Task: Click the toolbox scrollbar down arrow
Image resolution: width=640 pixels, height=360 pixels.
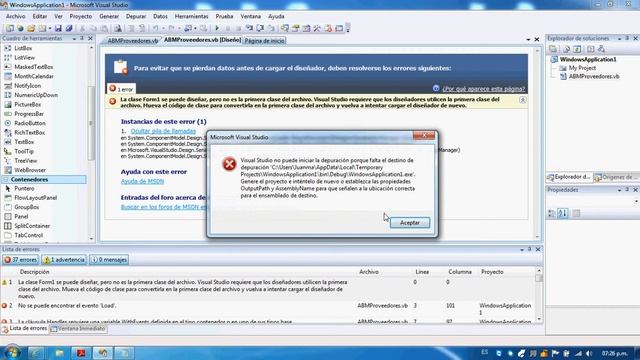Action: 91,239
